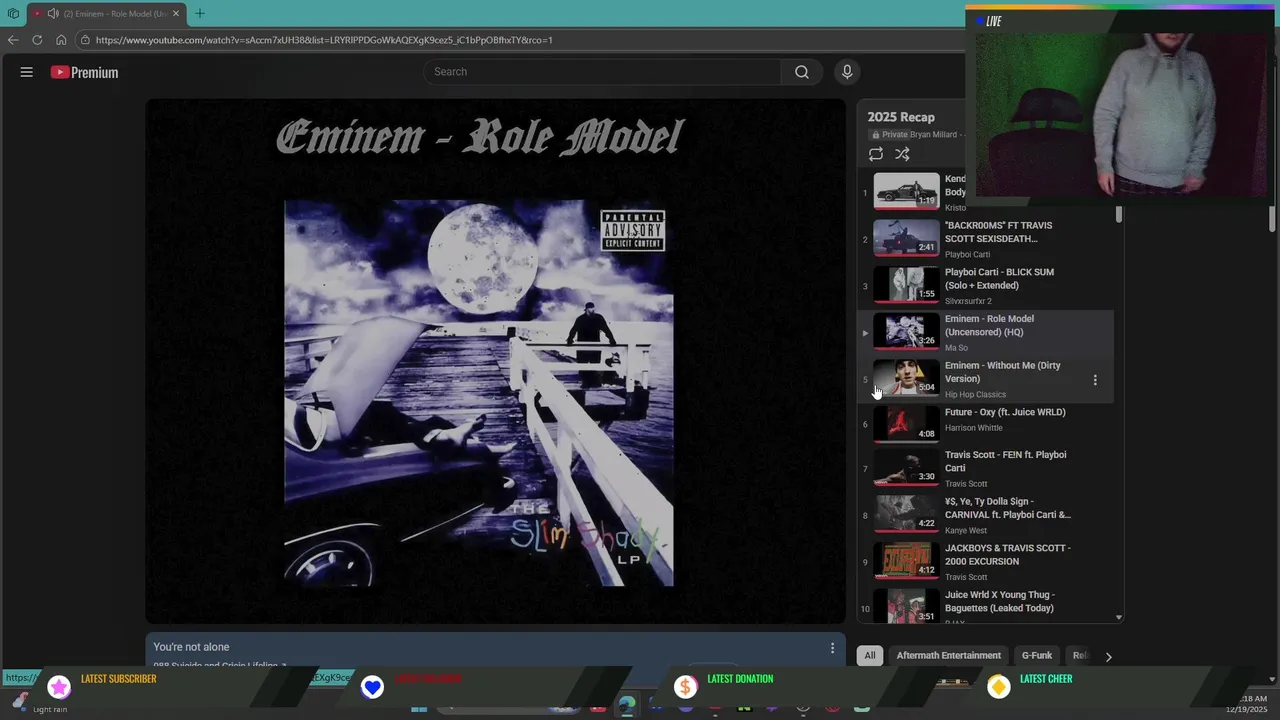Open more options for Eminem - Without Me
The width and height of the screenshot is (1280, 720).
1095,380
